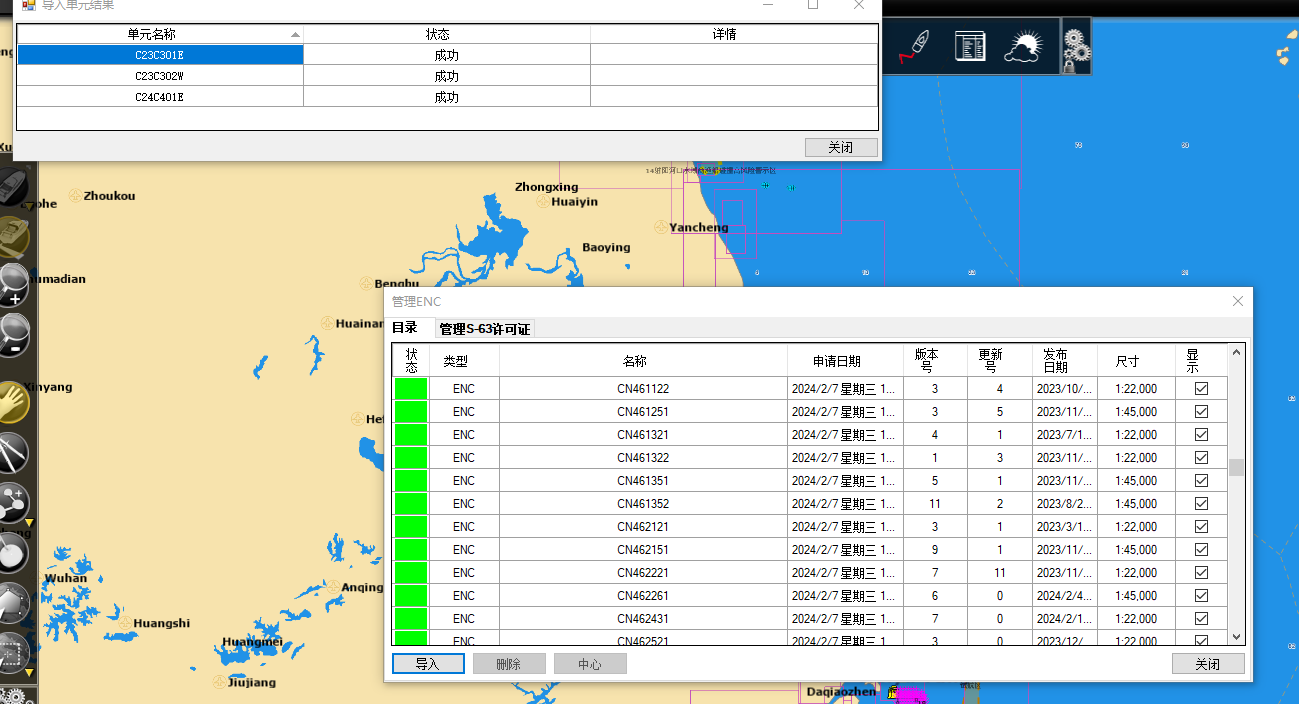Open the data table panel icon
The height and width of the screenshot is (704, 1299).
coord(970,46)
